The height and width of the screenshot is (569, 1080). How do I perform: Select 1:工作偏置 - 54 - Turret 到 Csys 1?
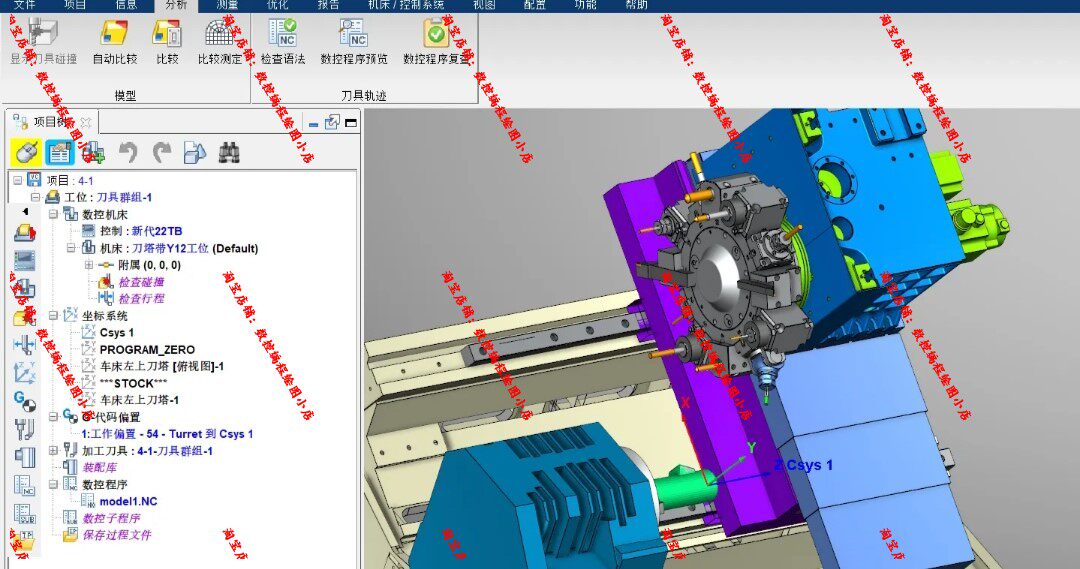click(x=167, y=434)
